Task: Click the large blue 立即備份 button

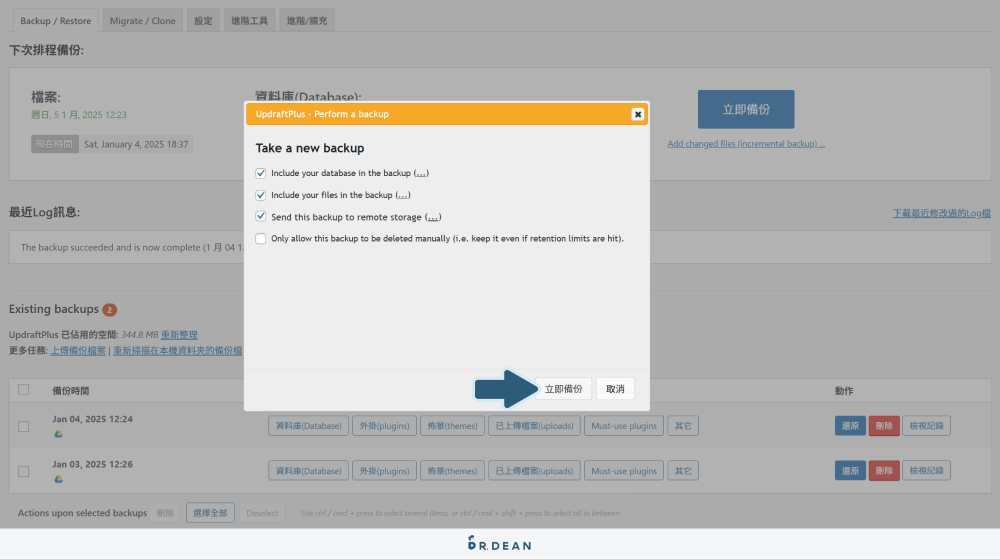Action: tap(746, 109)
